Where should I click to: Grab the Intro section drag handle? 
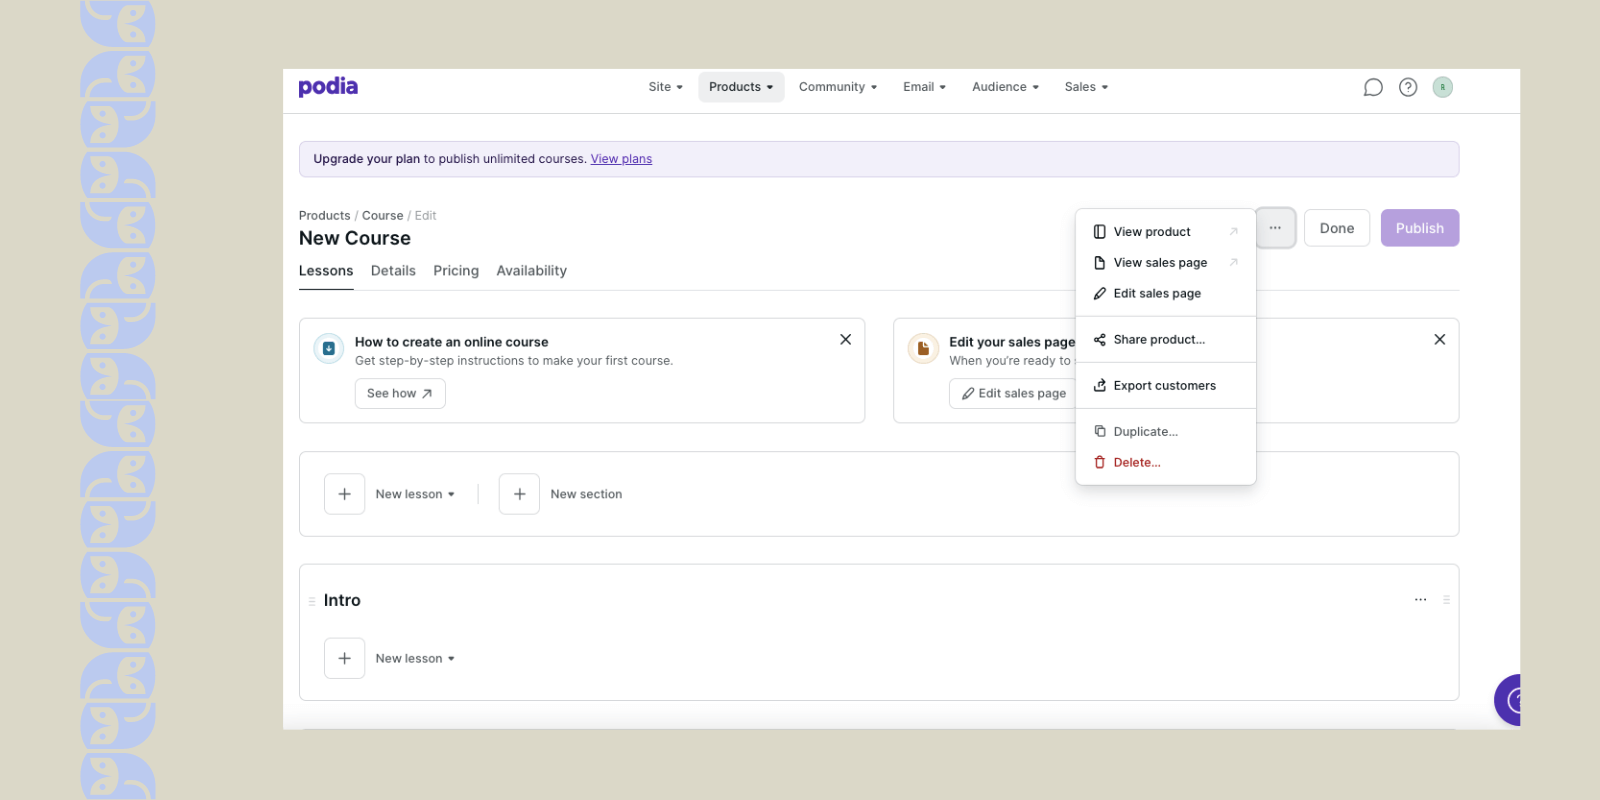(312, 601)
